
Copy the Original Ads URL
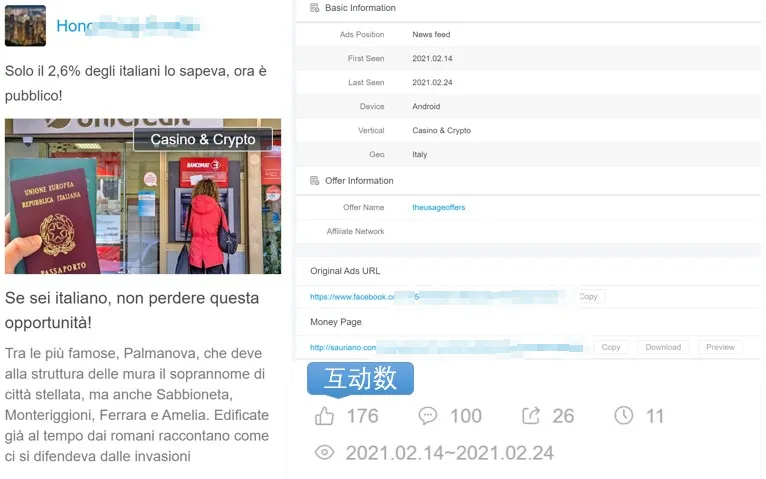[588, 296]
